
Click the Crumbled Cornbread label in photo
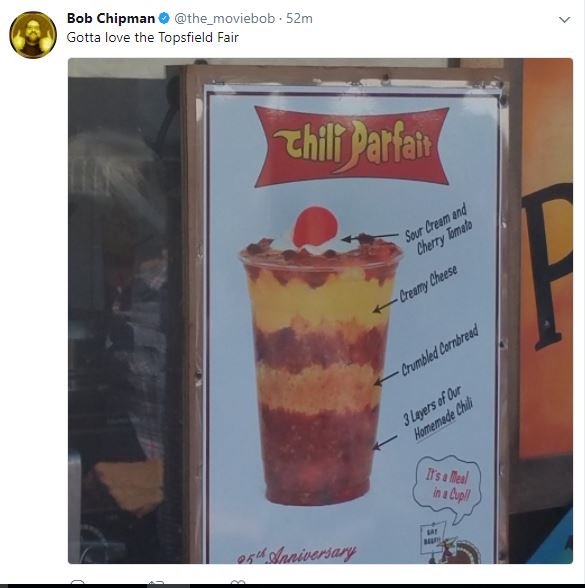tap(440, 349)
